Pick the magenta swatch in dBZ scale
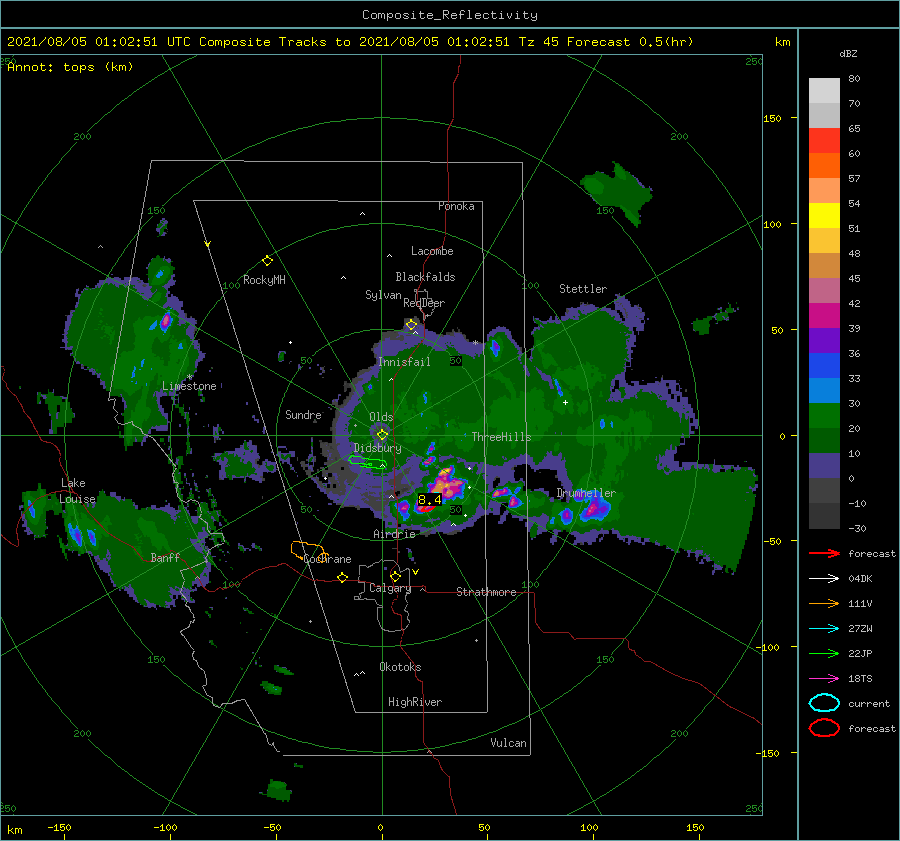Image resolution: width=900 pixels, height=841 pixels. coord(824,316)
